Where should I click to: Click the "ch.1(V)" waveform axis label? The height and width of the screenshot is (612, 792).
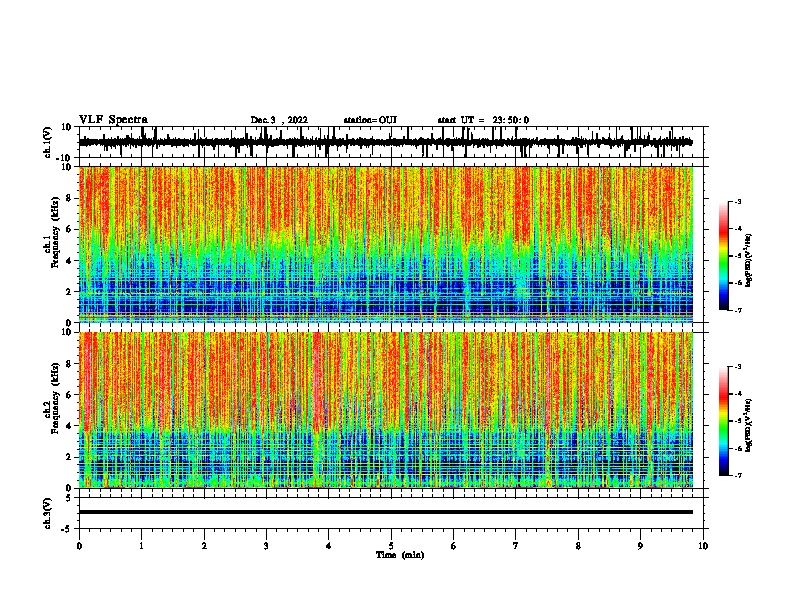click(x=48, y=142)
